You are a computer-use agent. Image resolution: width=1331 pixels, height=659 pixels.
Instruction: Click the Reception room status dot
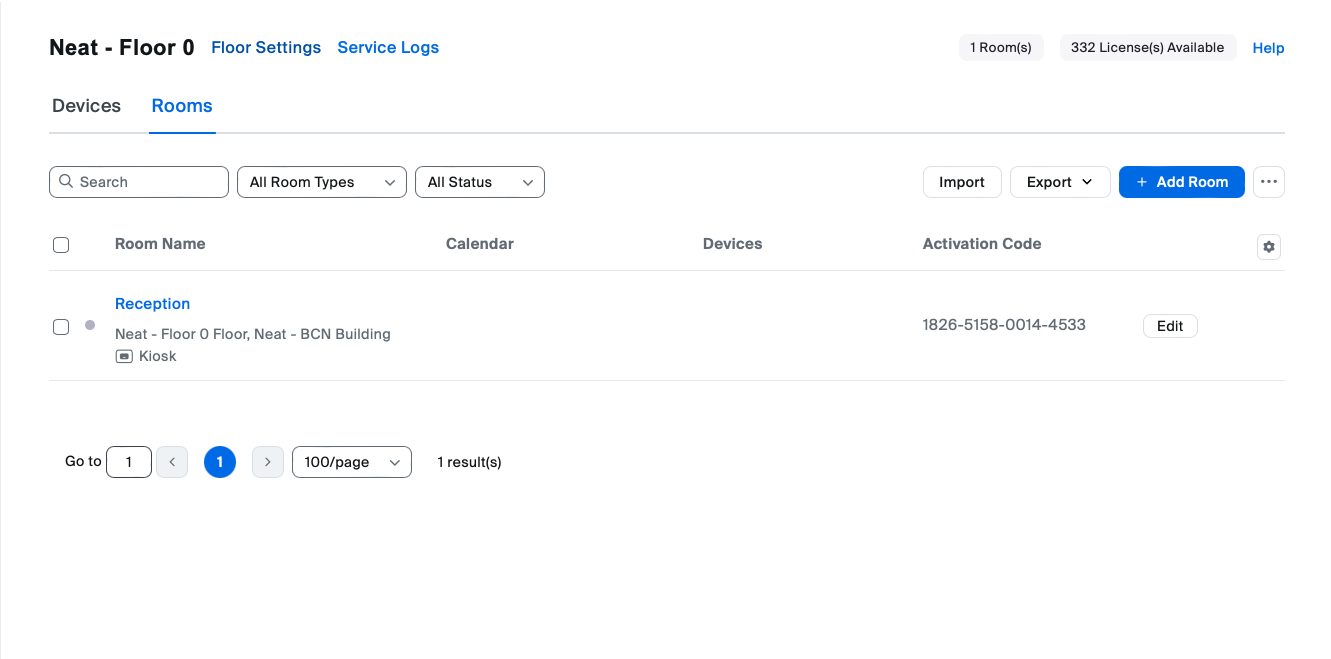coord(90,325)
